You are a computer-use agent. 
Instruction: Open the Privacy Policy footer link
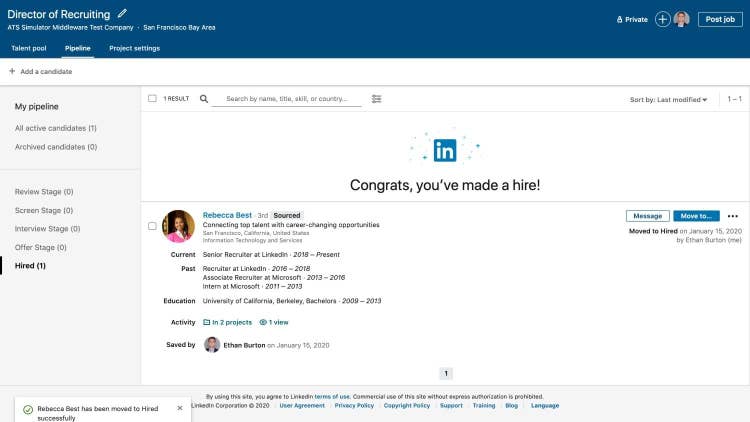pyautogui.click(x=354, y=405)
